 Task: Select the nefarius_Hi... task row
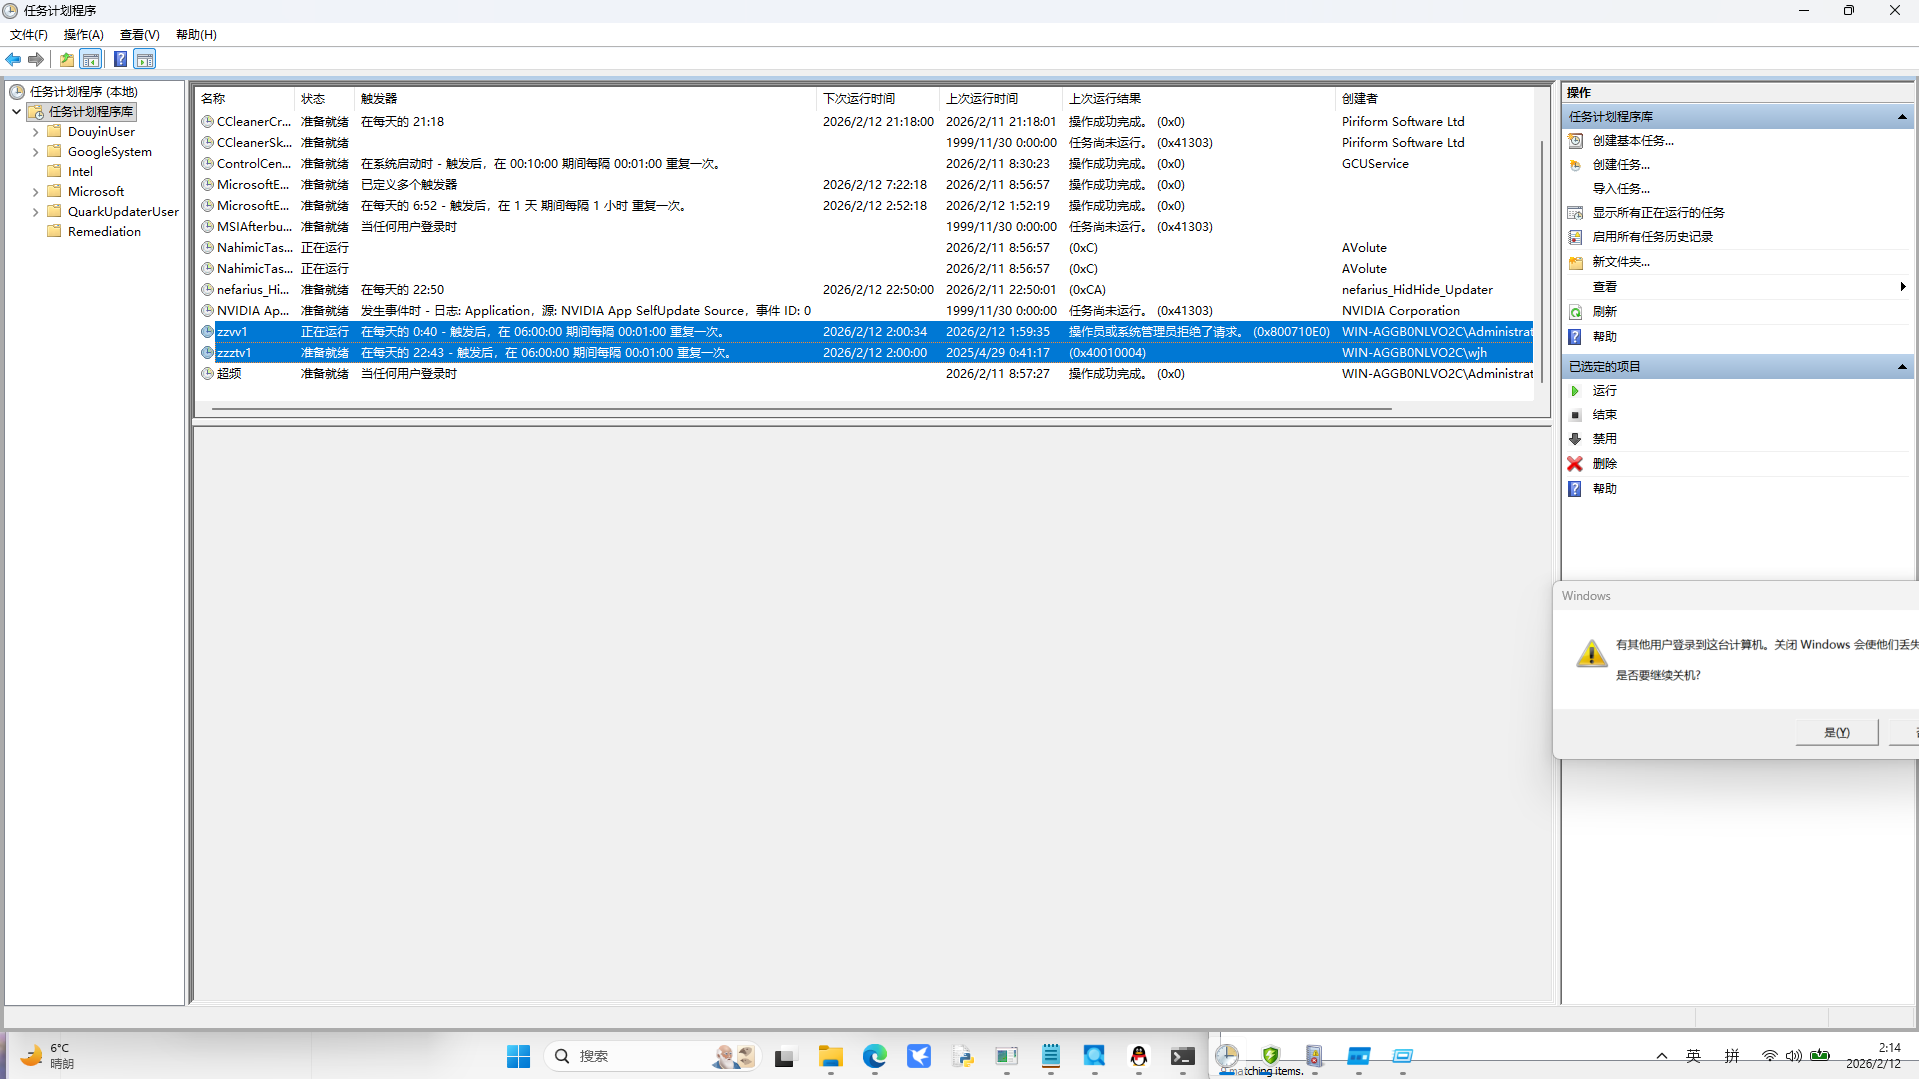coord(253,290)
